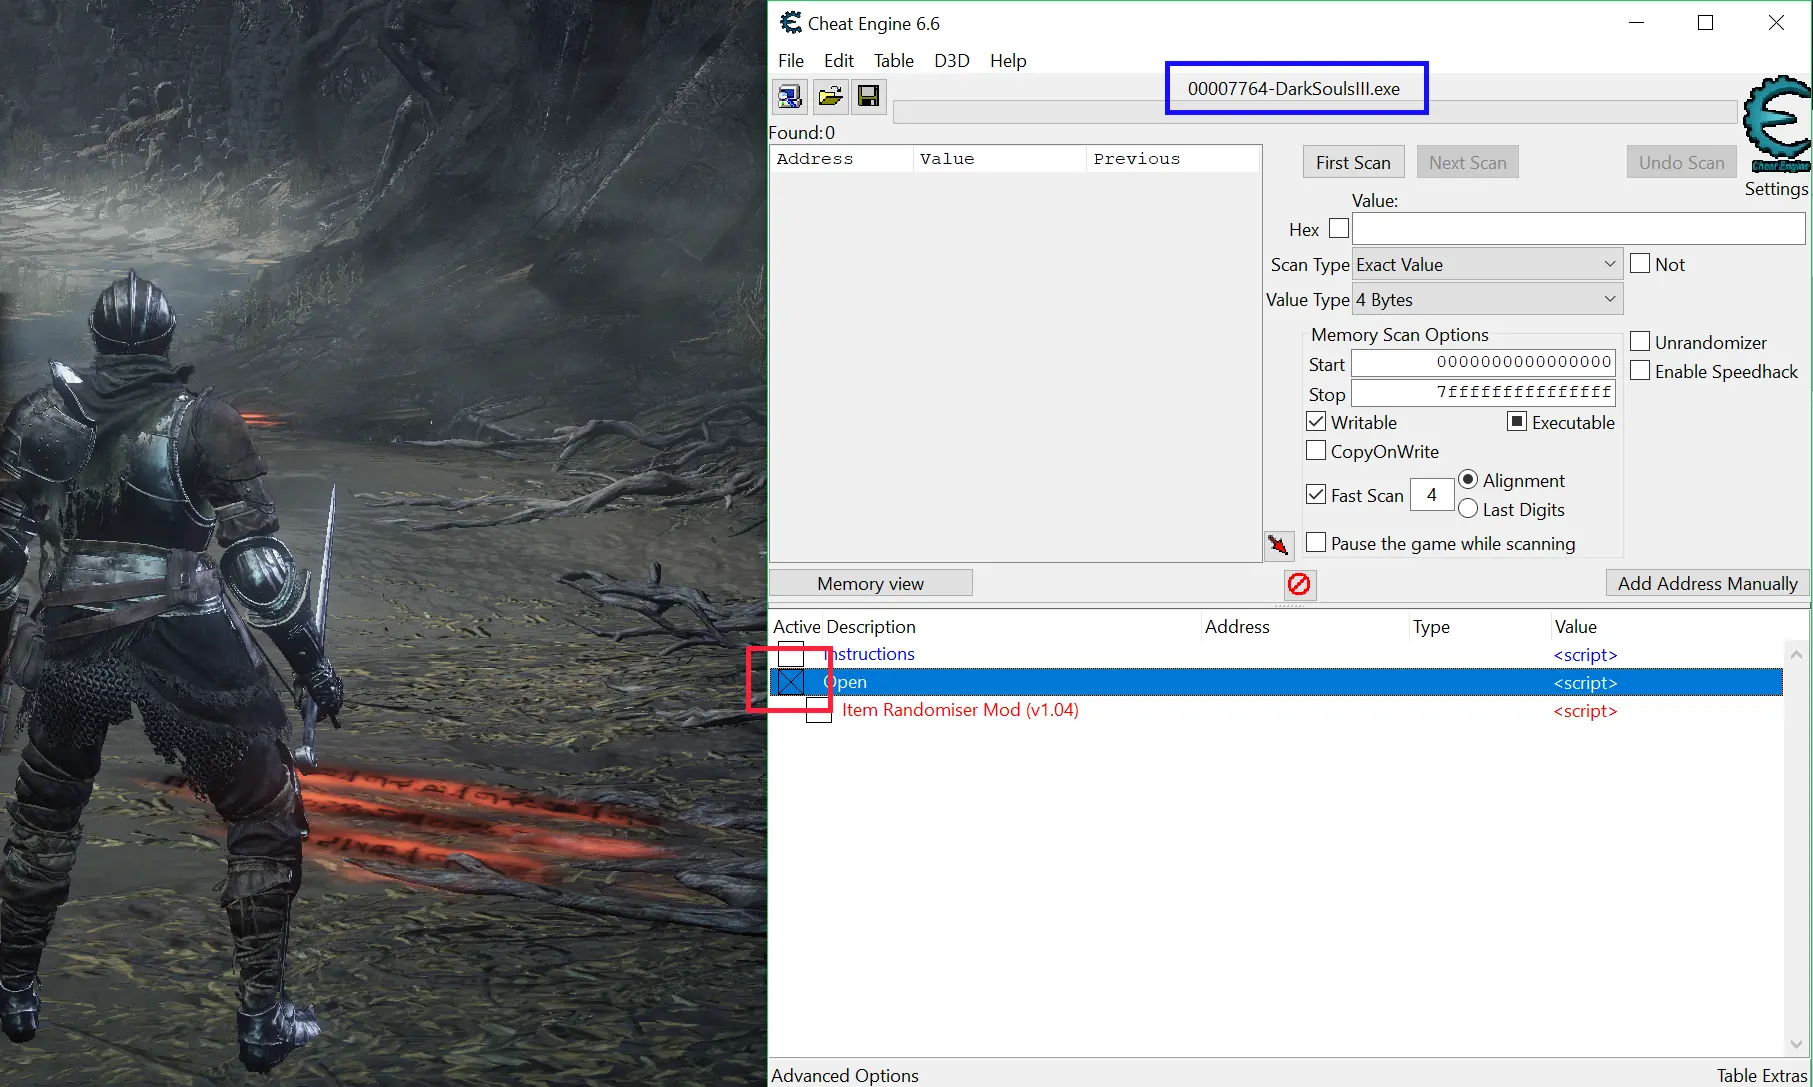Clear the address list with the red no-entry icon
Viewport: 1813px width, 1087px height.
(1299, 584)
